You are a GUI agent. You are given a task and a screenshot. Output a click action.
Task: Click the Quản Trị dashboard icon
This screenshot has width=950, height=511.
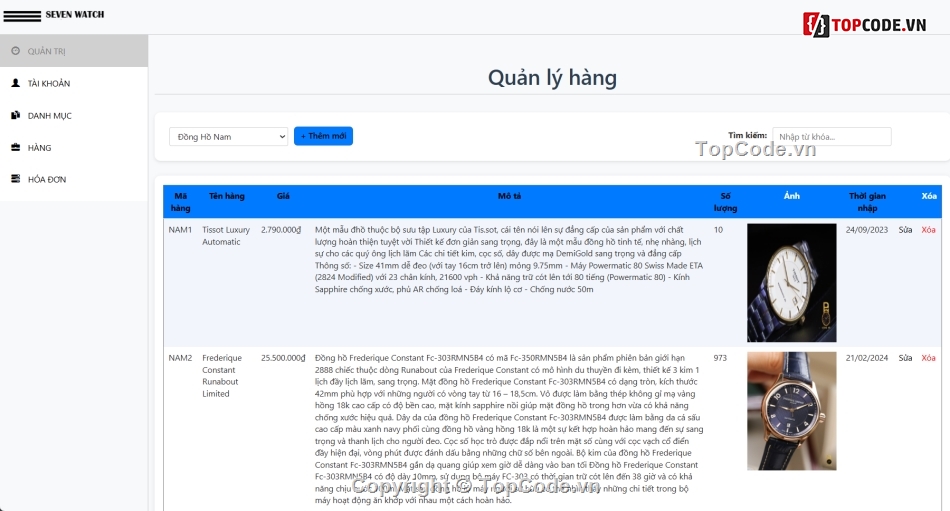[15, 51]
